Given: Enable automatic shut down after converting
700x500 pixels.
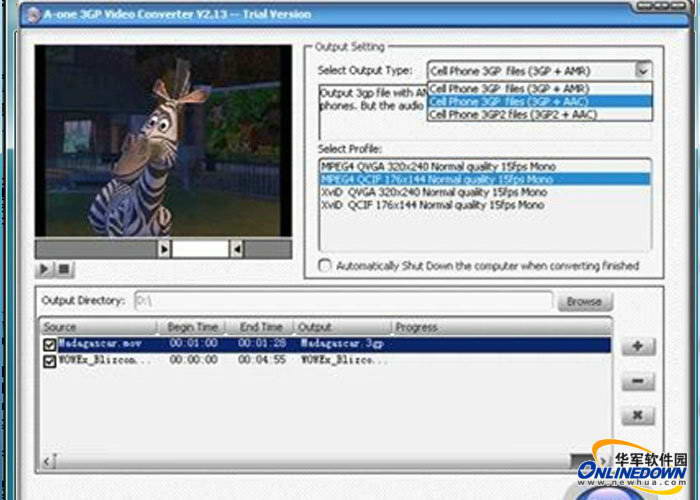Looking at the screenshot, I should point(325,266).
